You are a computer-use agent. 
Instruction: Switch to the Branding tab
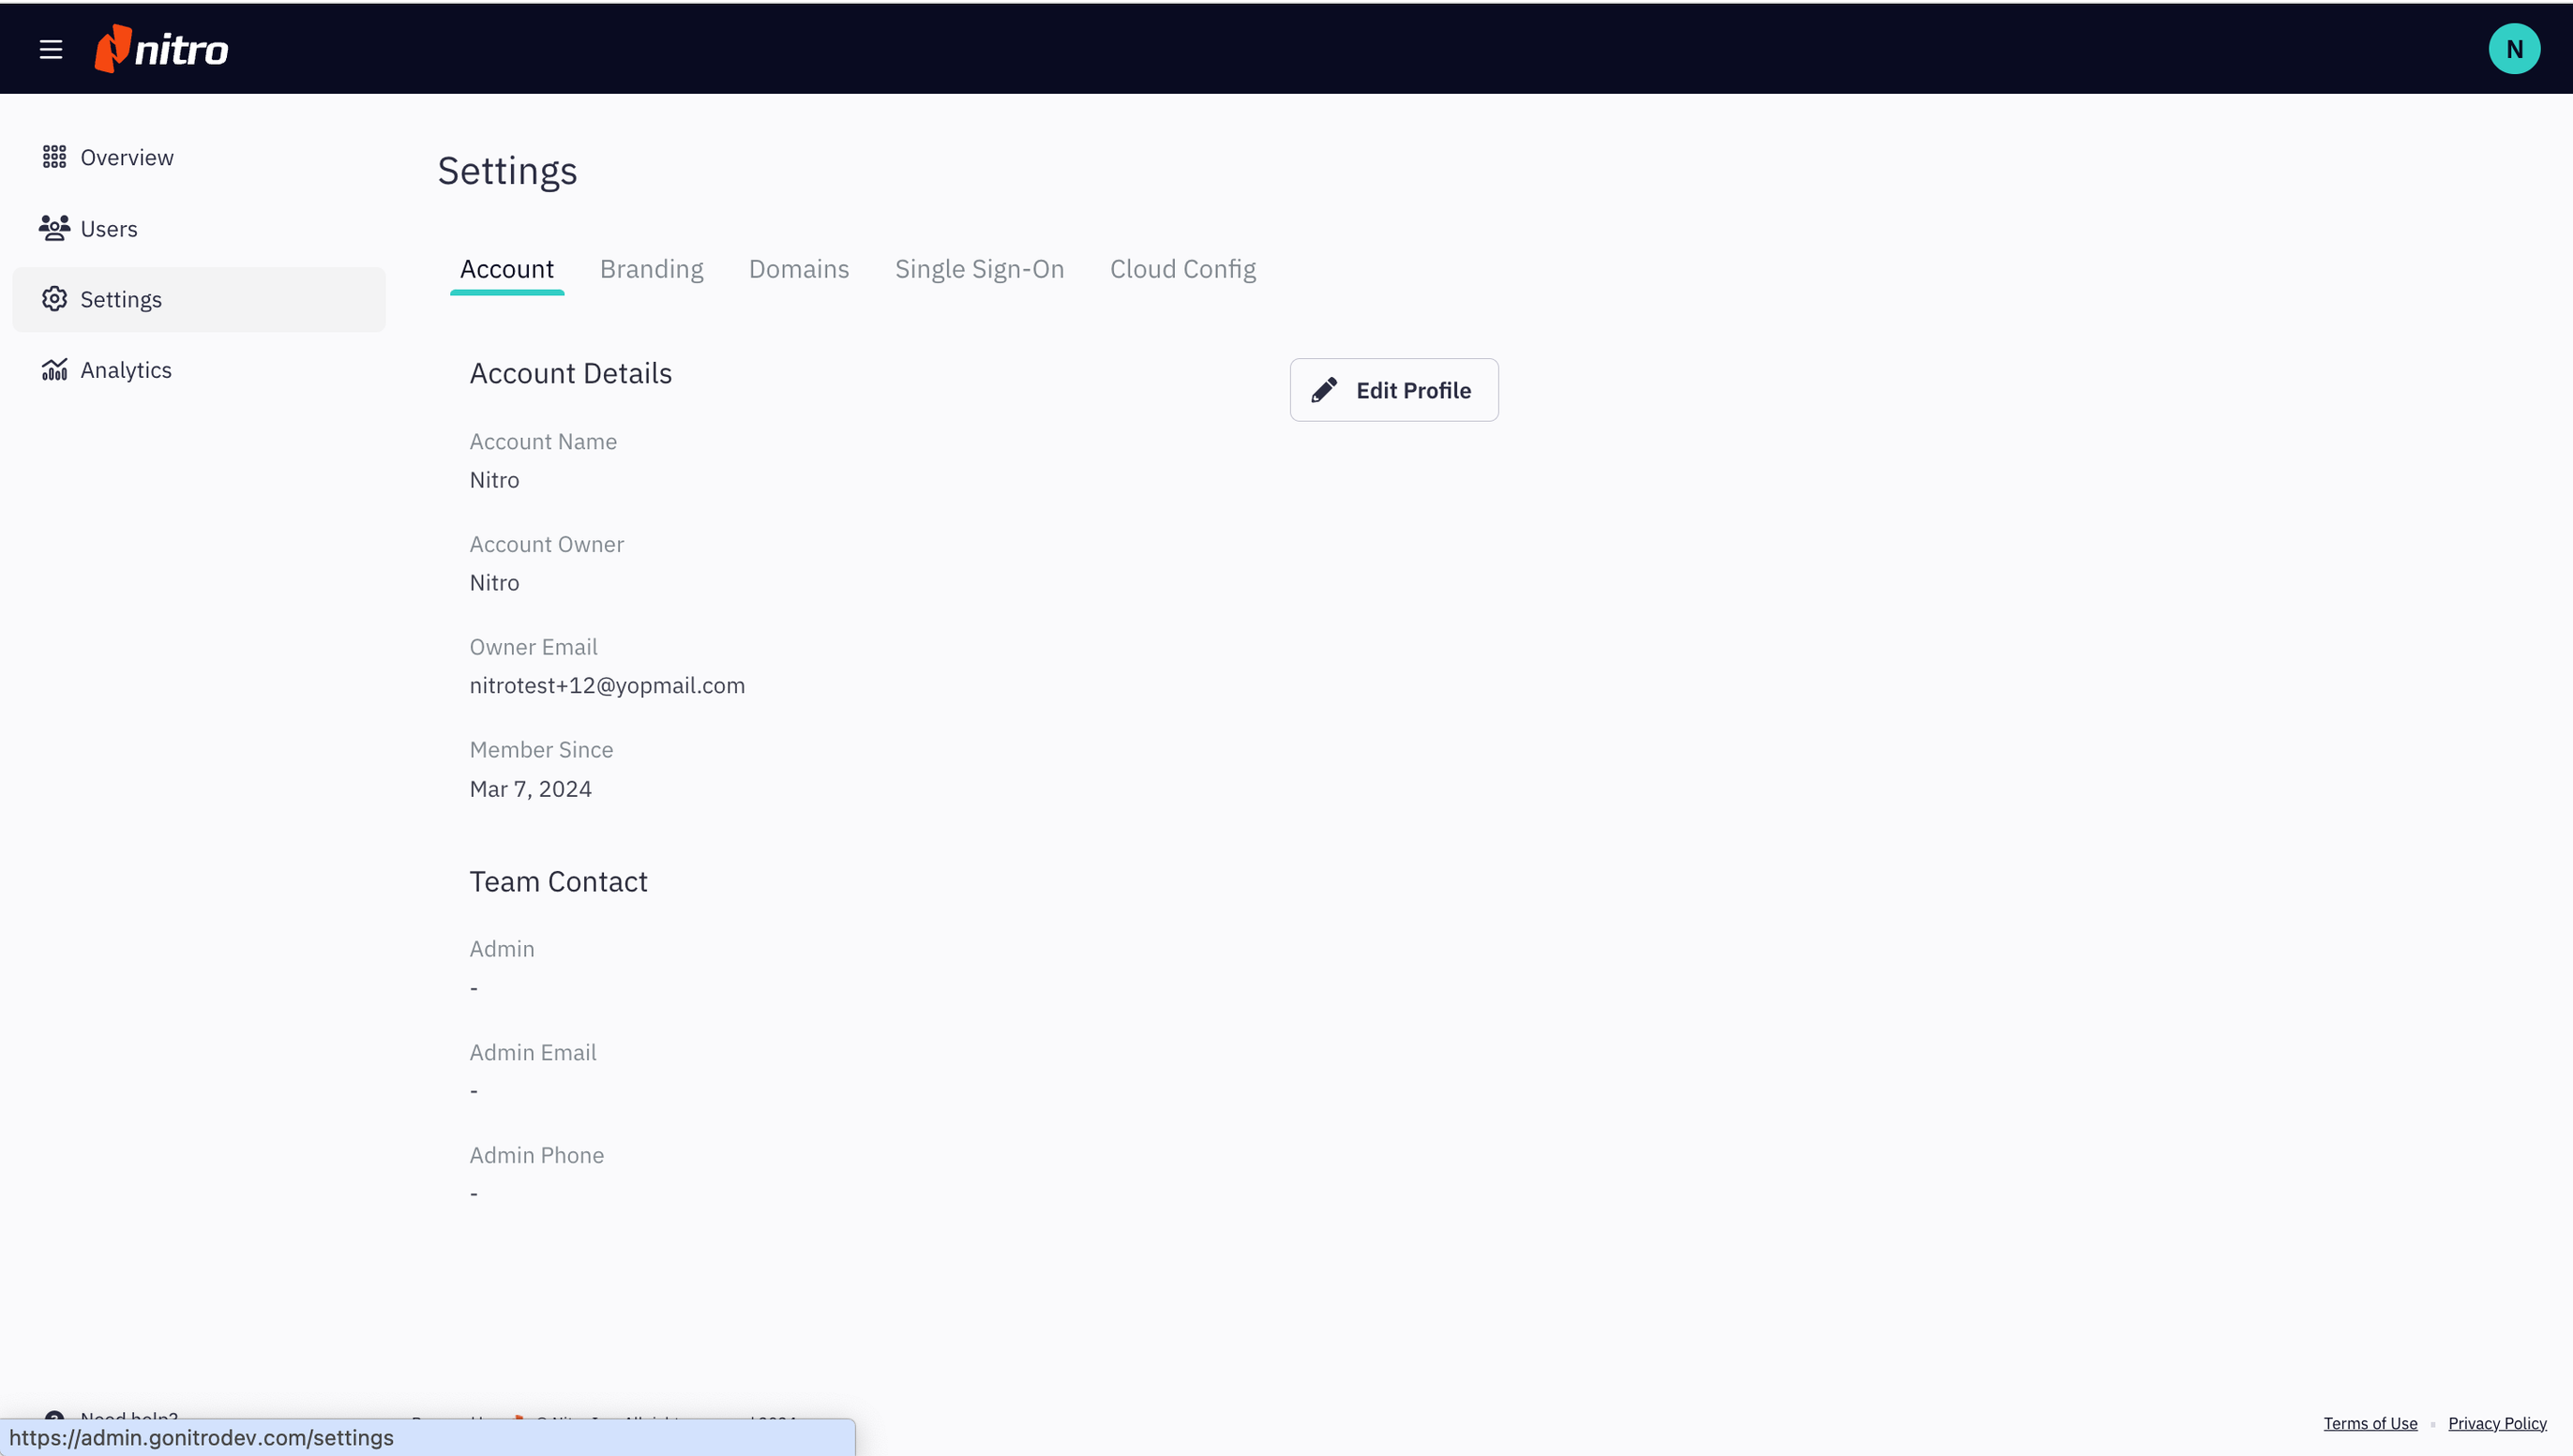click(x=651, y=268)
